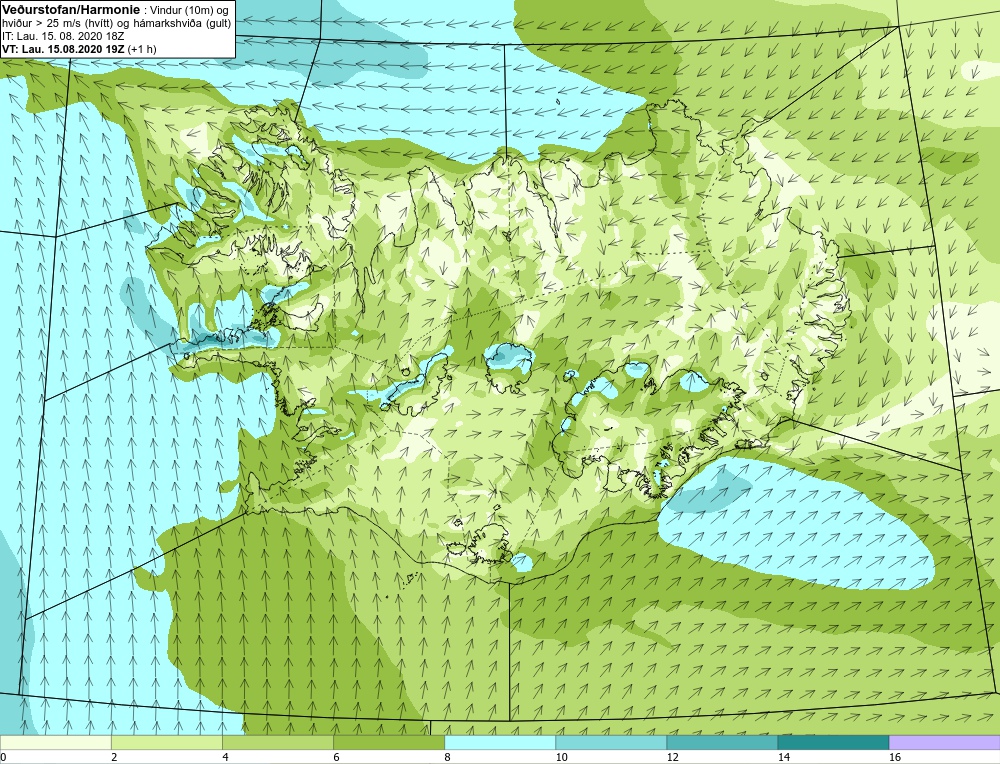Click the legend label '4'
This screenshot has width=1000, height=764.
(x=226, y=757)
